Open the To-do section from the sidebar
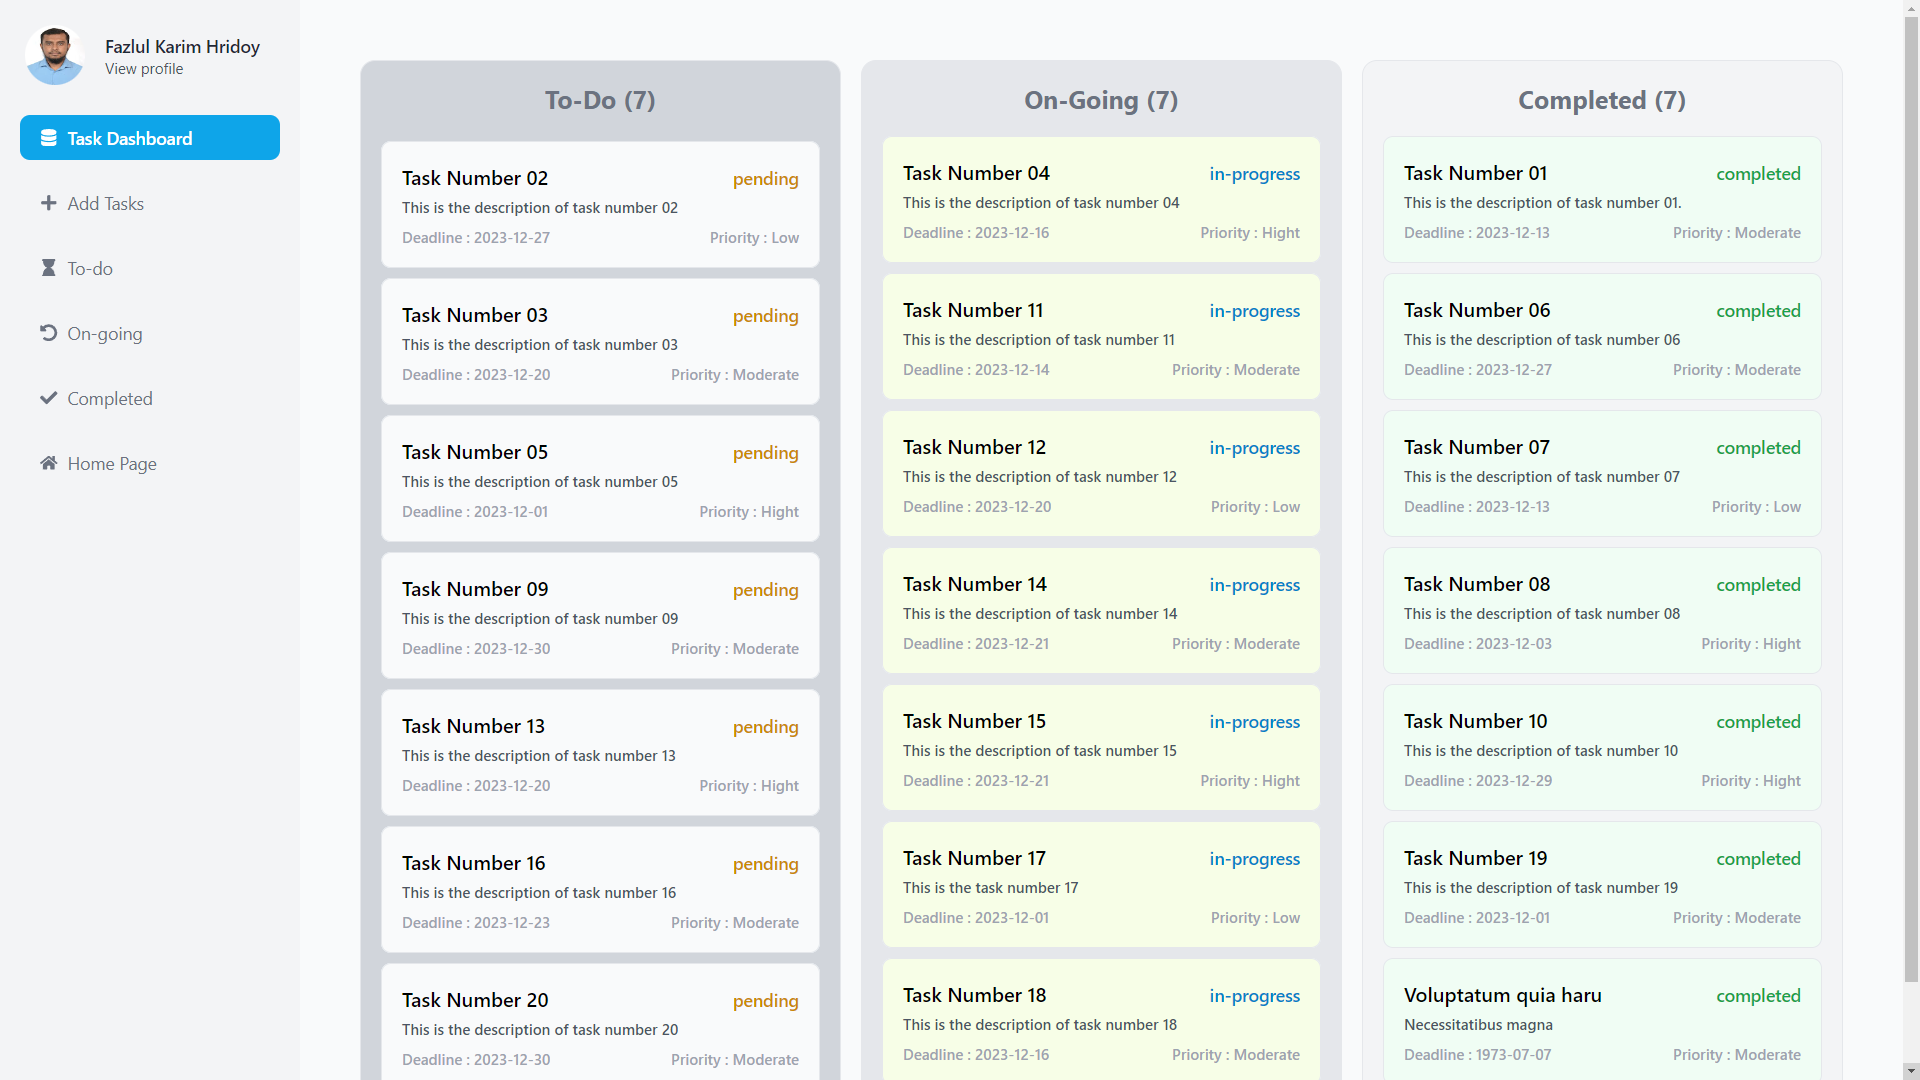This screenshot has width=1920, height=1080. [89, 268]
